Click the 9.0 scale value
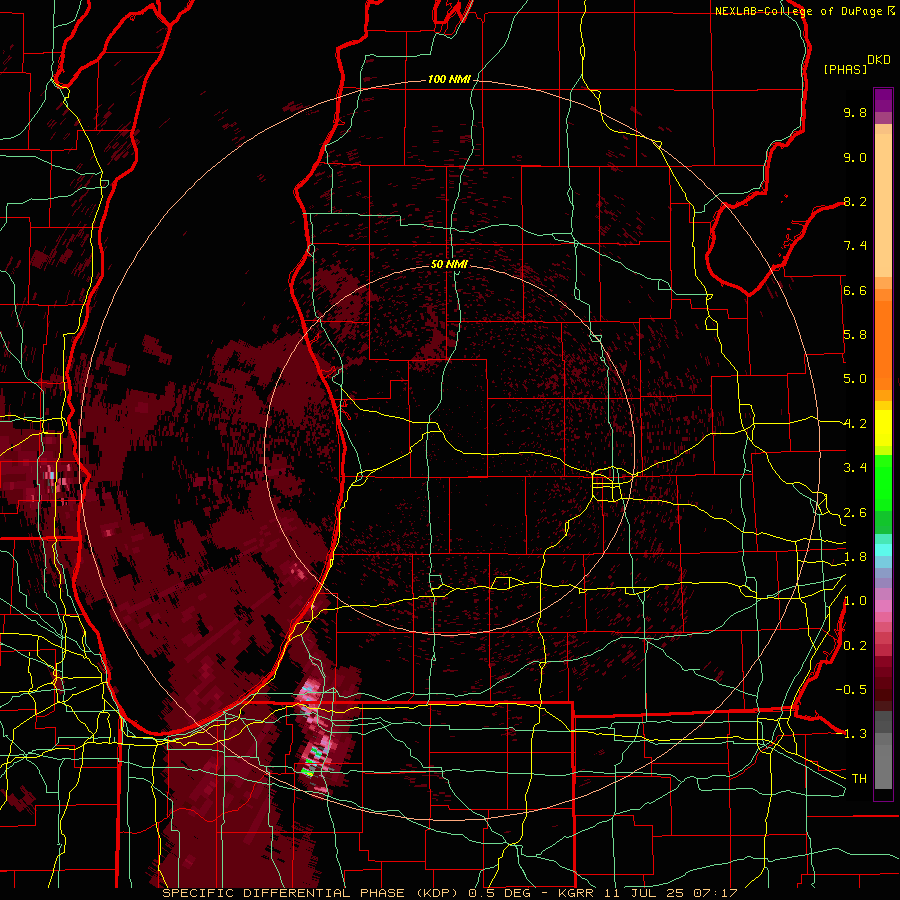Image resolution: width=900 pixels, height=900 pixels. click(855, 157)
